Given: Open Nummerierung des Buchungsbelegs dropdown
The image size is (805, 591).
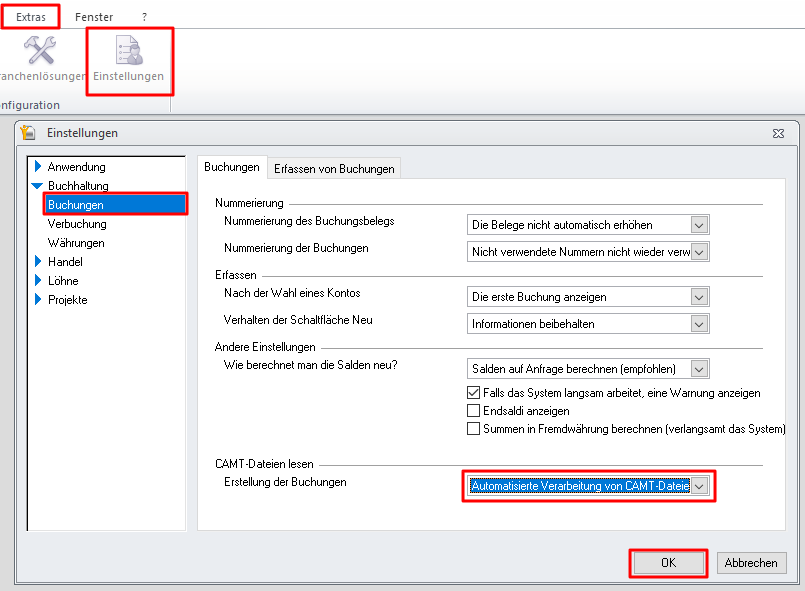Looking at the screenshot, I should [x=699, y=225].
